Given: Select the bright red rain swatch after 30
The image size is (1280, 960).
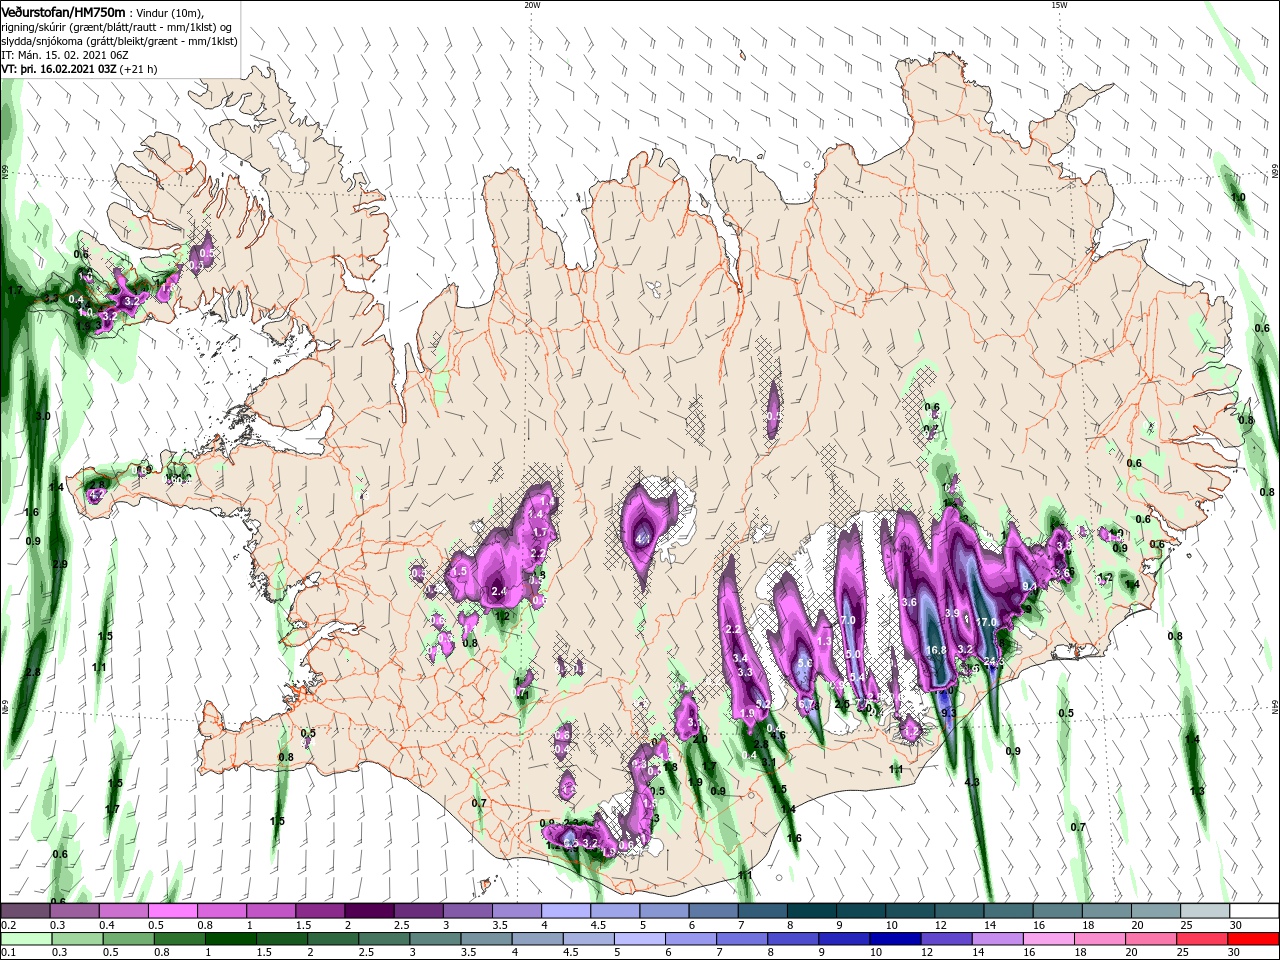Looking at the screenshot, I should [x=1254, y=939].
